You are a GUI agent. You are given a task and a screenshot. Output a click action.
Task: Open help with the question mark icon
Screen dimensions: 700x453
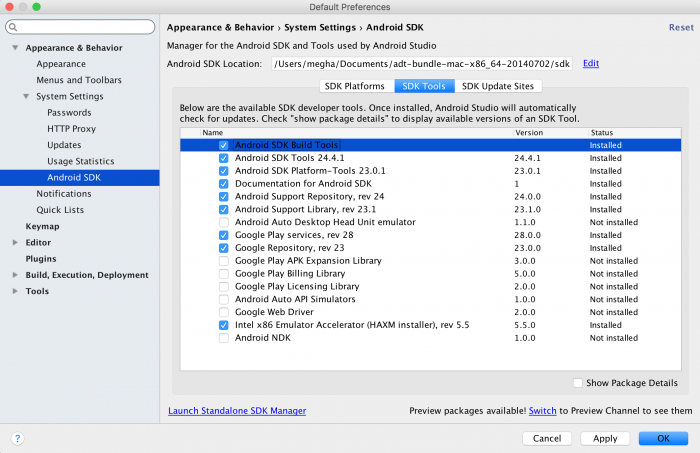coord(17,438)
